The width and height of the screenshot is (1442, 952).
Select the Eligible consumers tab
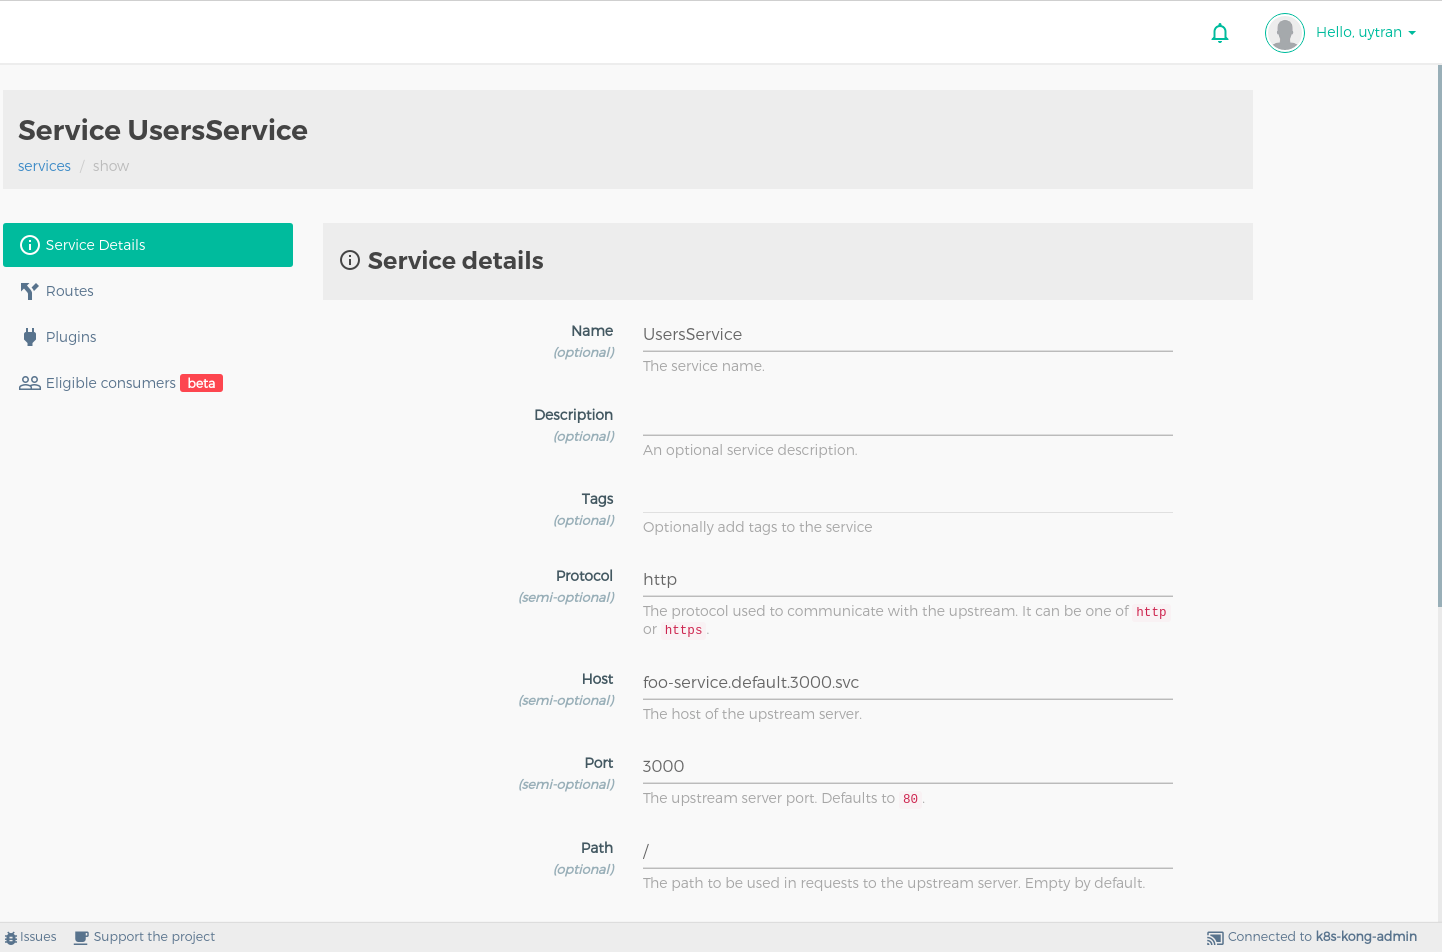click(x=111, y=383)
